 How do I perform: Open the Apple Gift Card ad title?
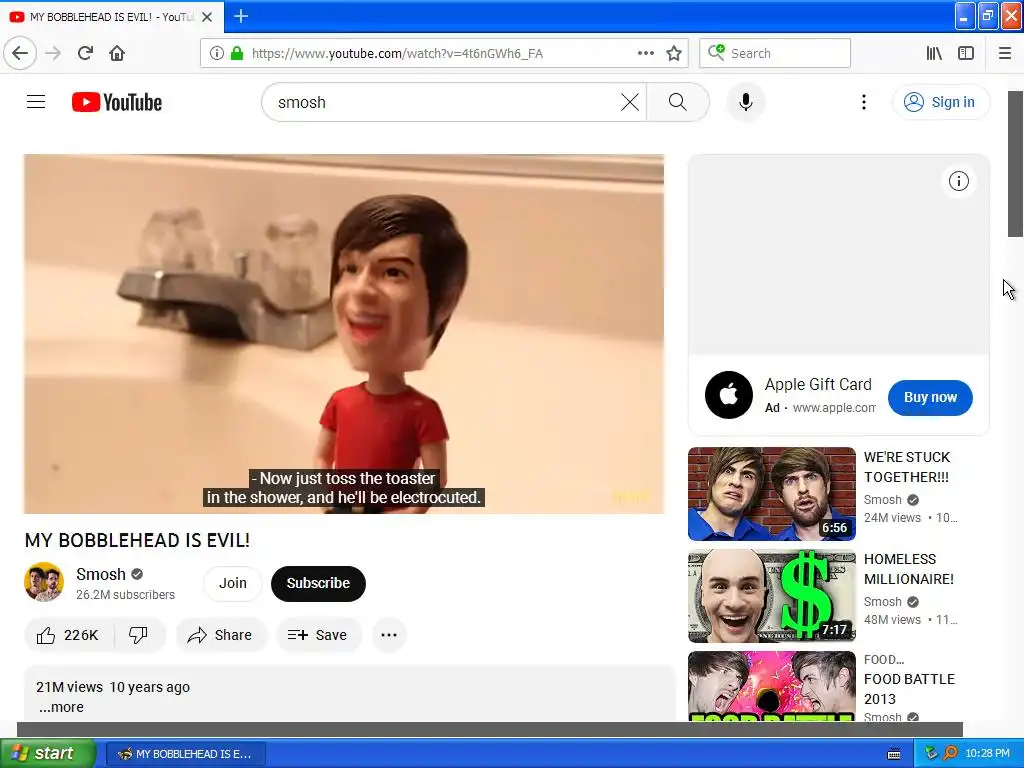click(x=818, y=384)
